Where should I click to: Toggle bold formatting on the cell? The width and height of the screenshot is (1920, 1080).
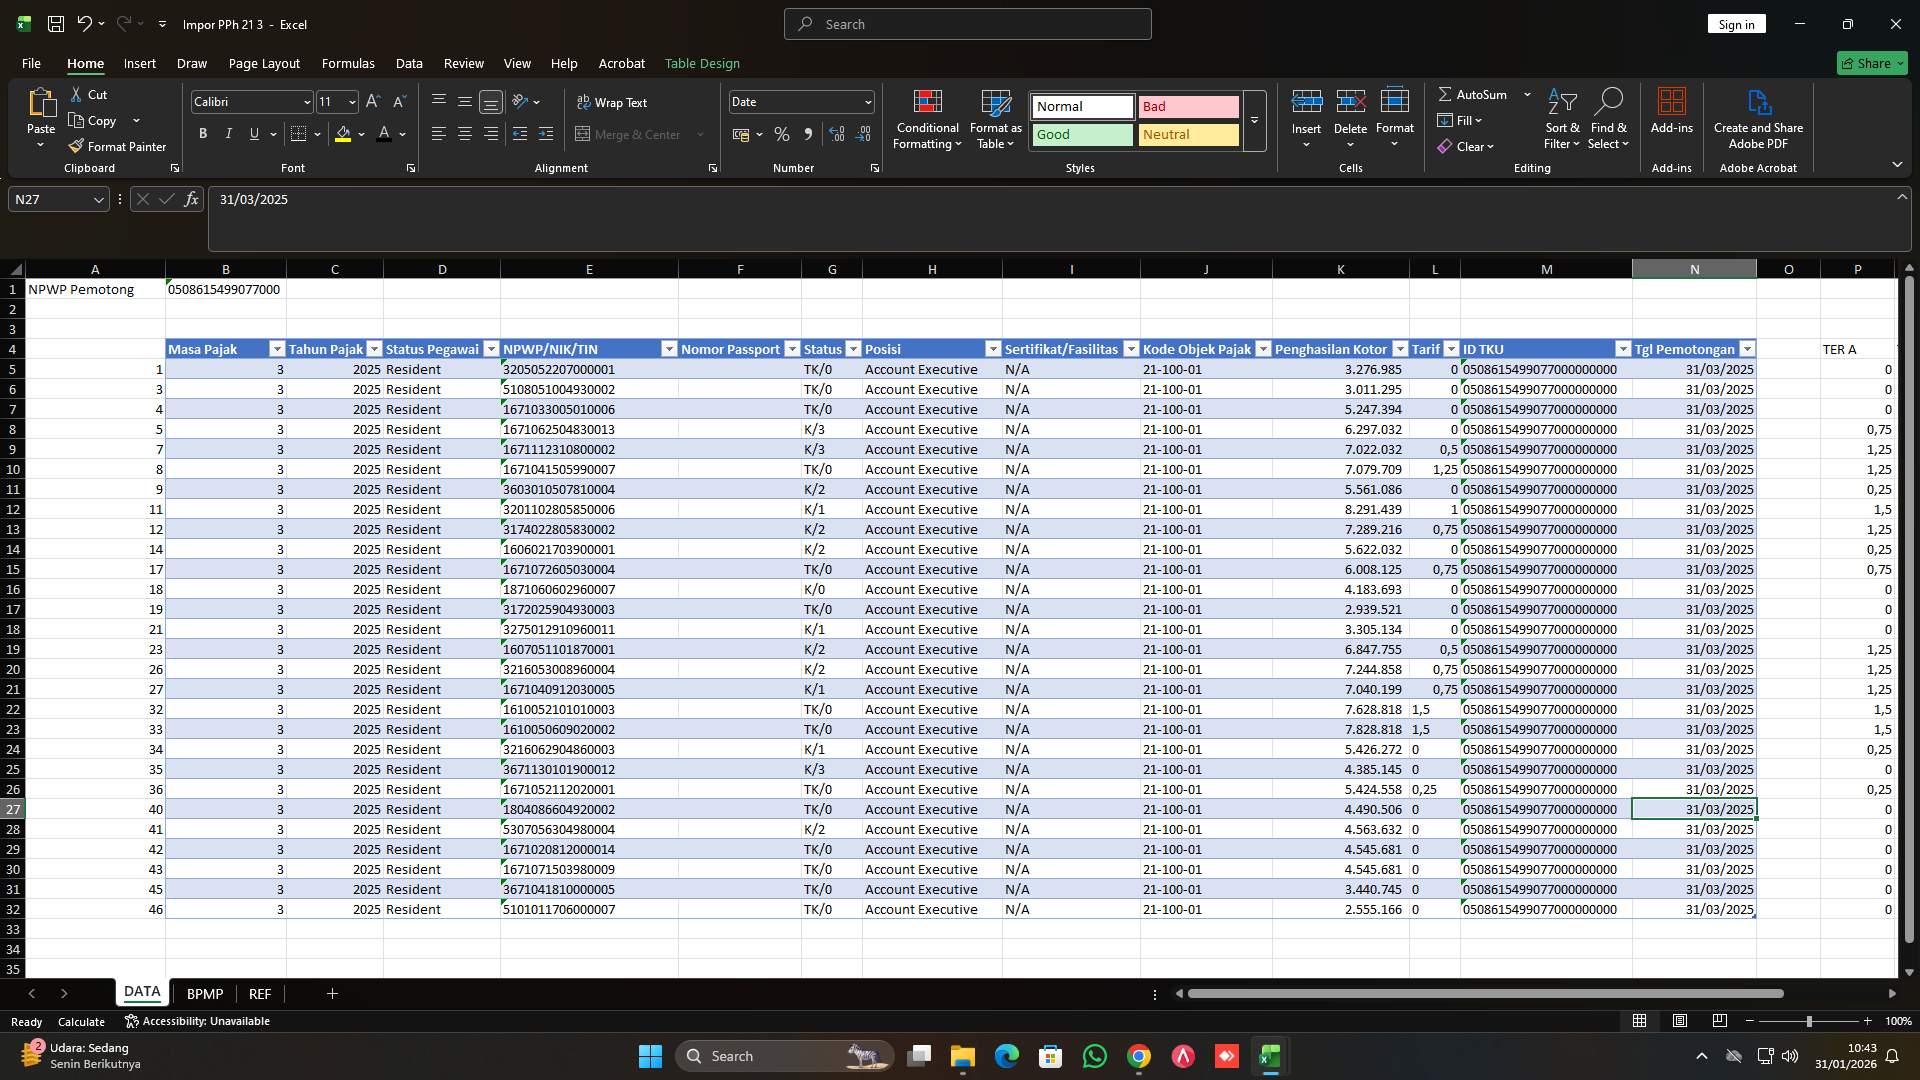click(202, 133)
